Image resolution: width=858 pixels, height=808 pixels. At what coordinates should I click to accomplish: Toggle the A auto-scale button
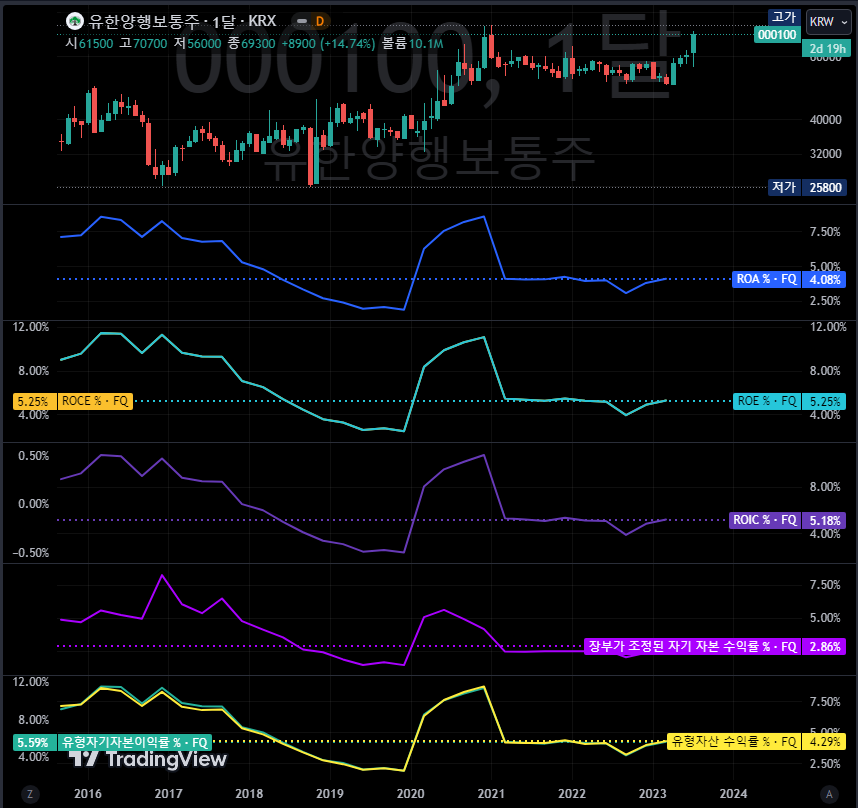click(829, 794)
